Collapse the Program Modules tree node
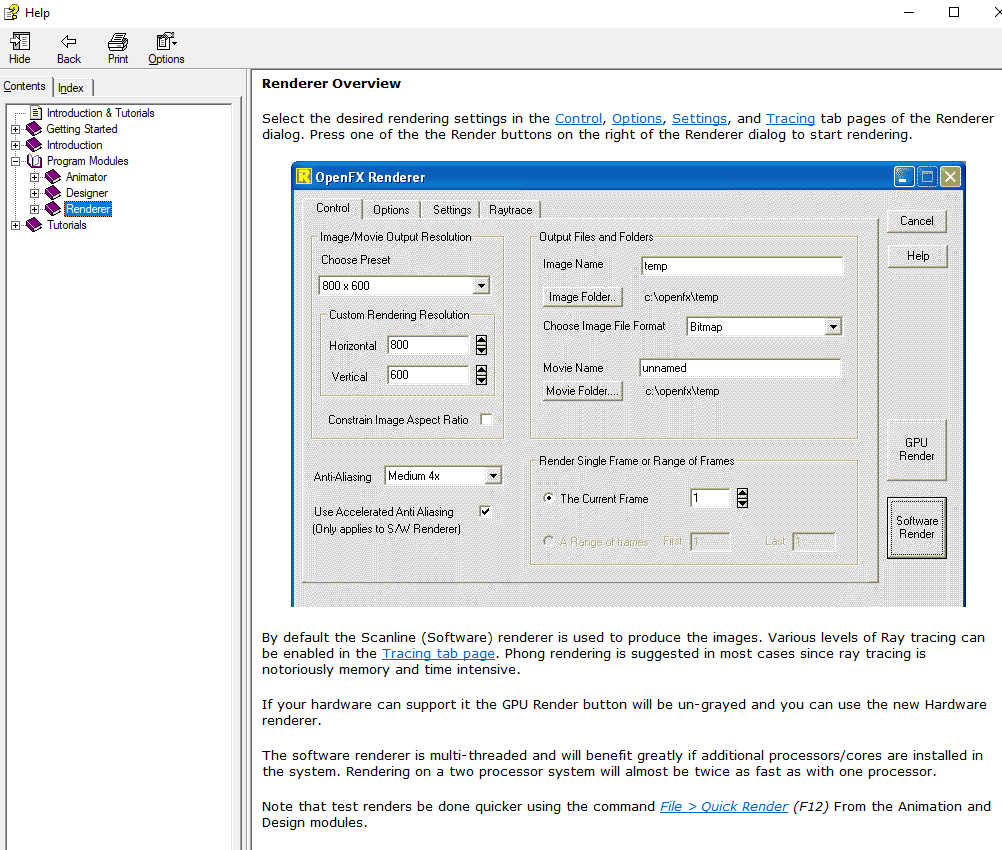 coord(15,161)
